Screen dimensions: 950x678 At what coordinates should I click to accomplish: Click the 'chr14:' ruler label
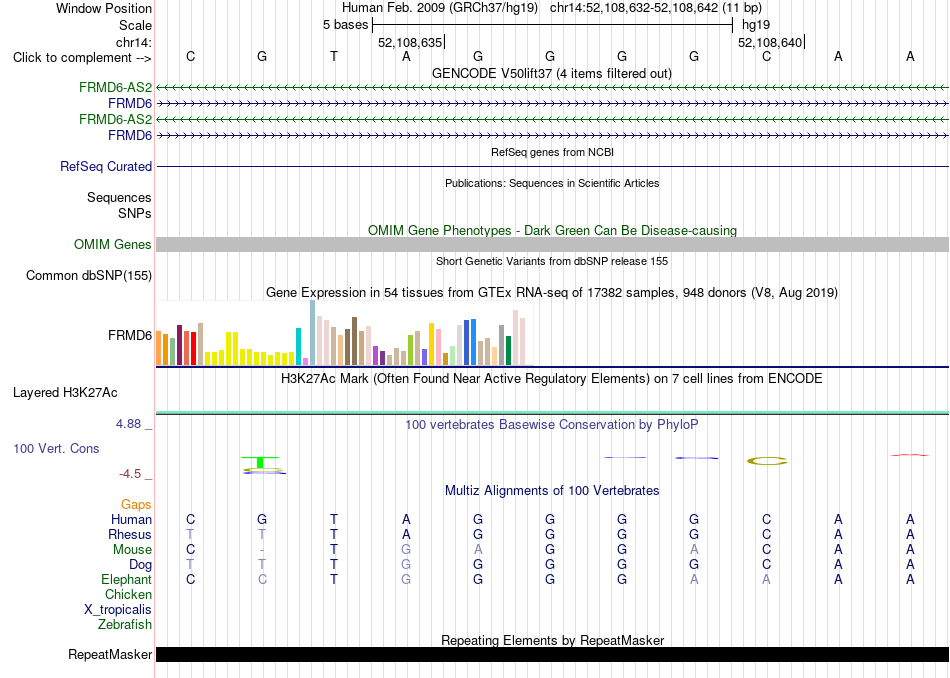click(x=133, y=42)
